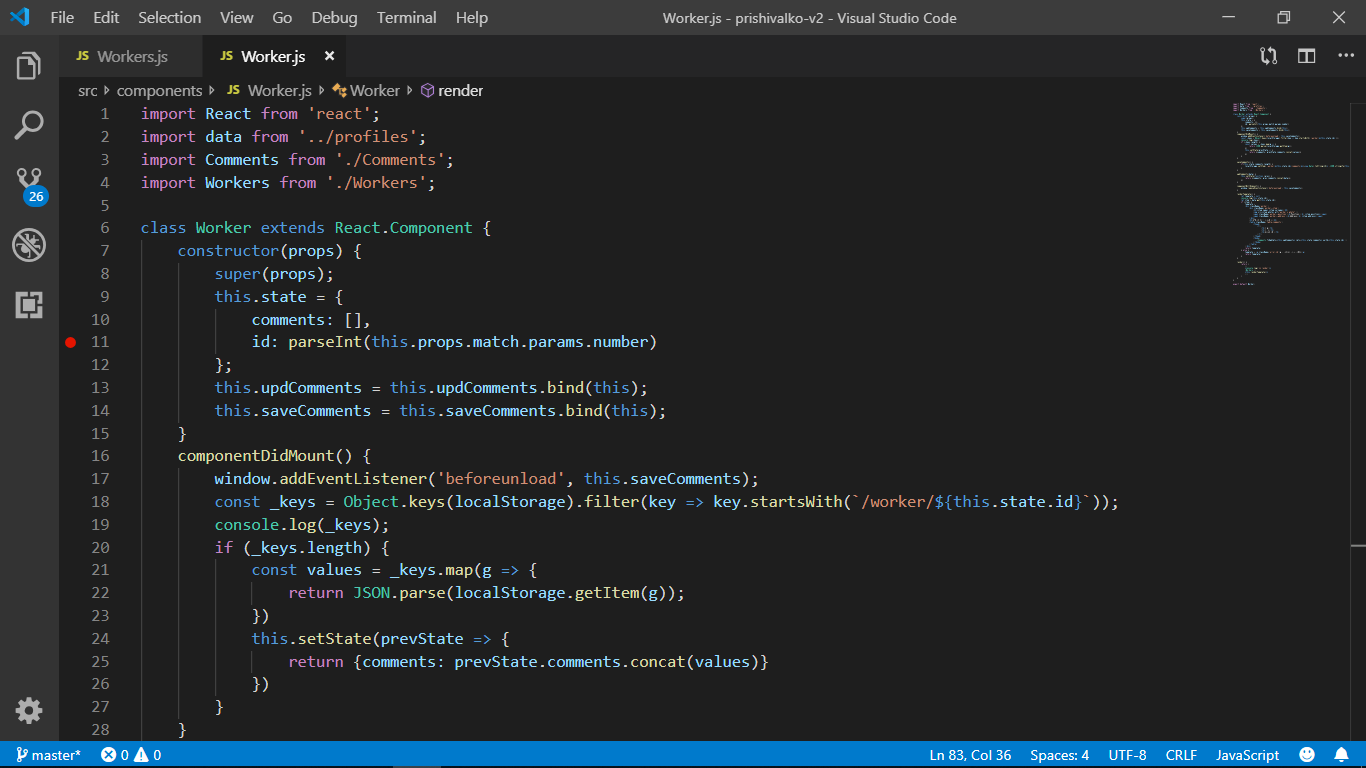Open the Terminal menu

407,18
